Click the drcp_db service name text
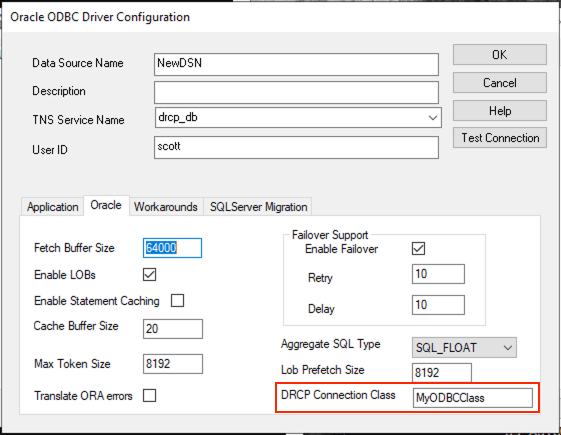Viewport: 561px width, 435px height. tap(178, 117)
